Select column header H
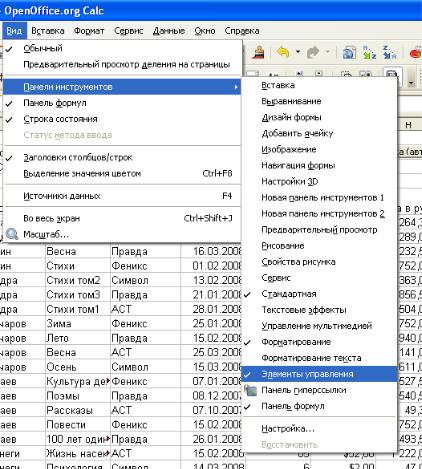The image size is (422, 469). 409,125
